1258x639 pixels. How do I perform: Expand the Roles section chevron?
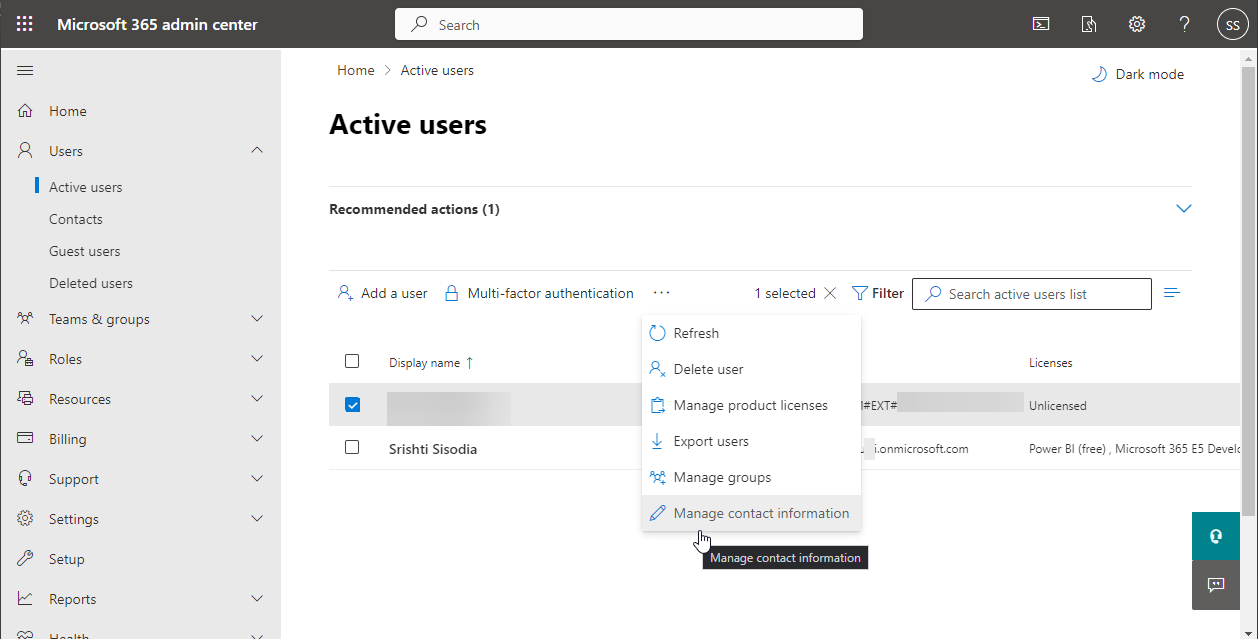[x=257, y=359]
